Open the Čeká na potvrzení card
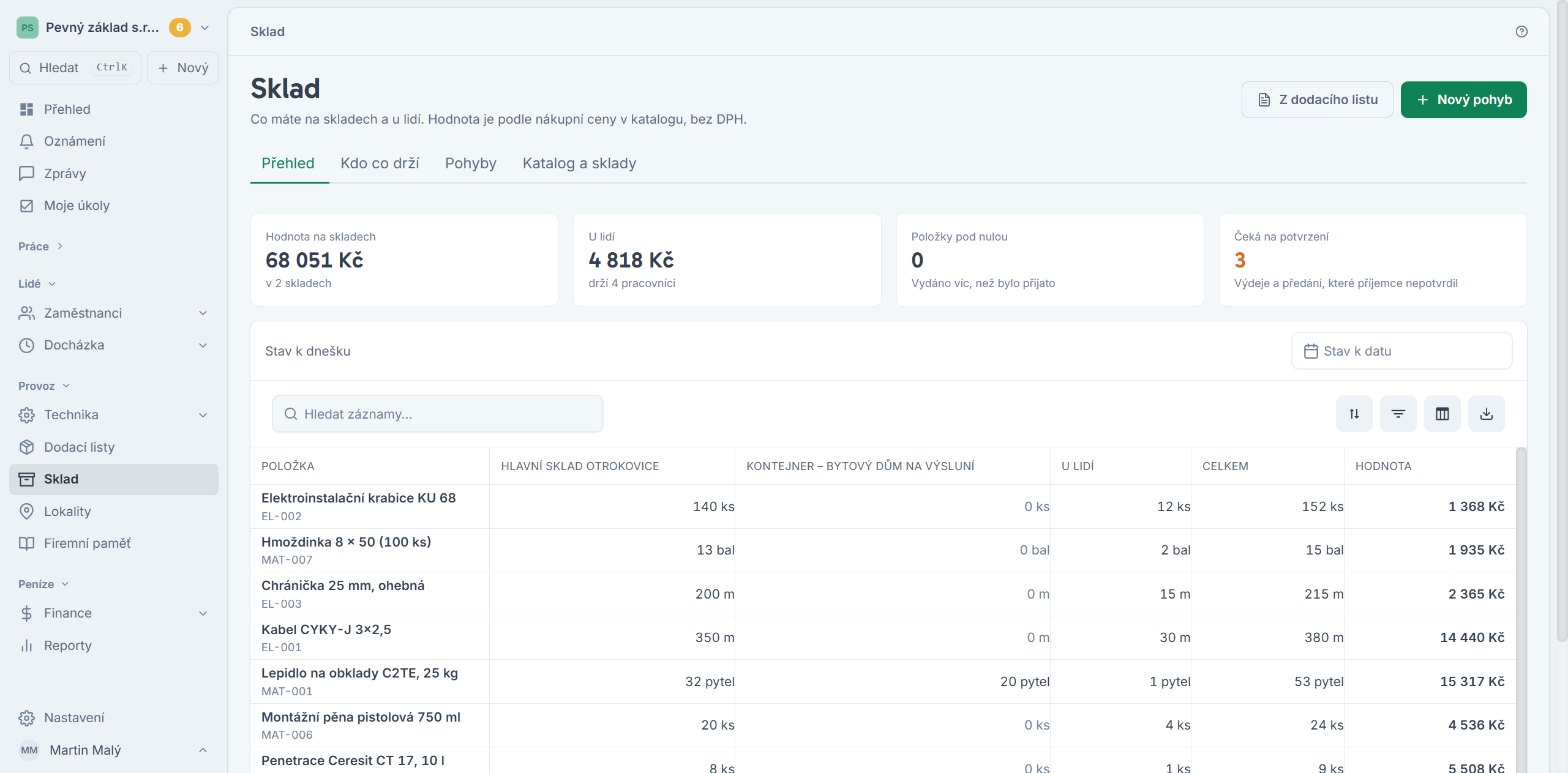 pos(1372,259)
